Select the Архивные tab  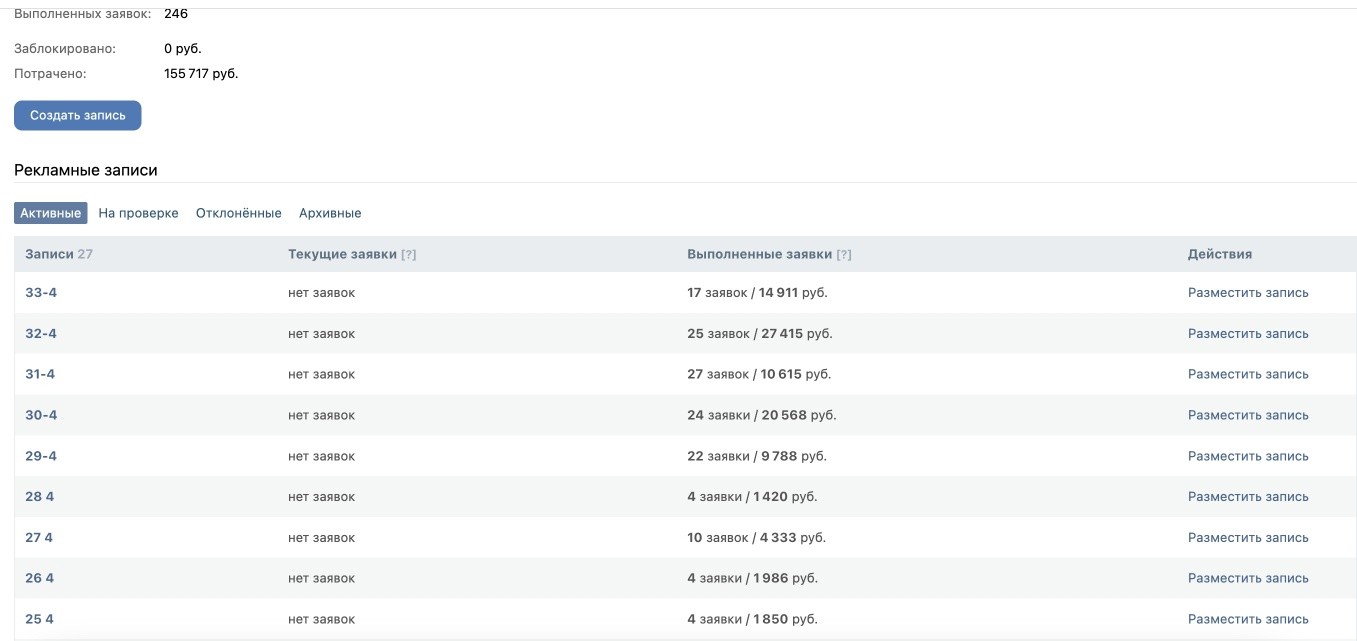pos(330,213)
